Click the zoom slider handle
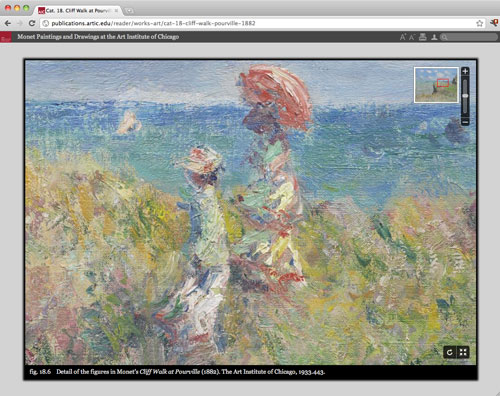 click(x=465, y=96)
